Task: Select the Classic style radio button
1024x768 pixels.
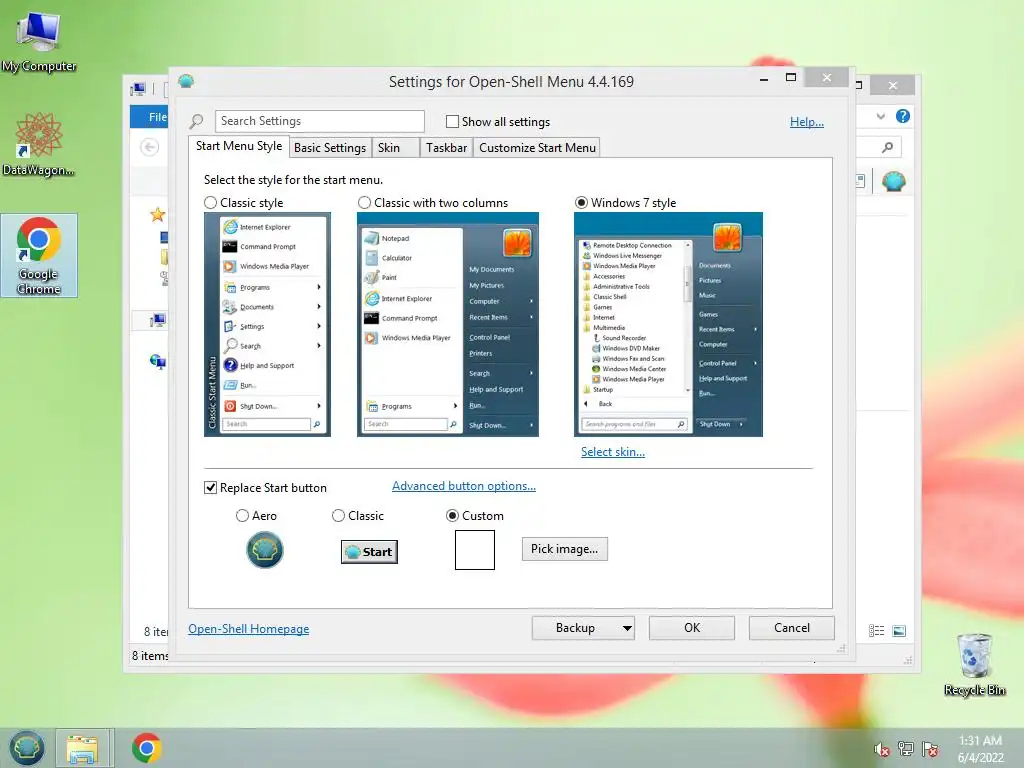Action: pyautogui.click(x=210, y=202)
